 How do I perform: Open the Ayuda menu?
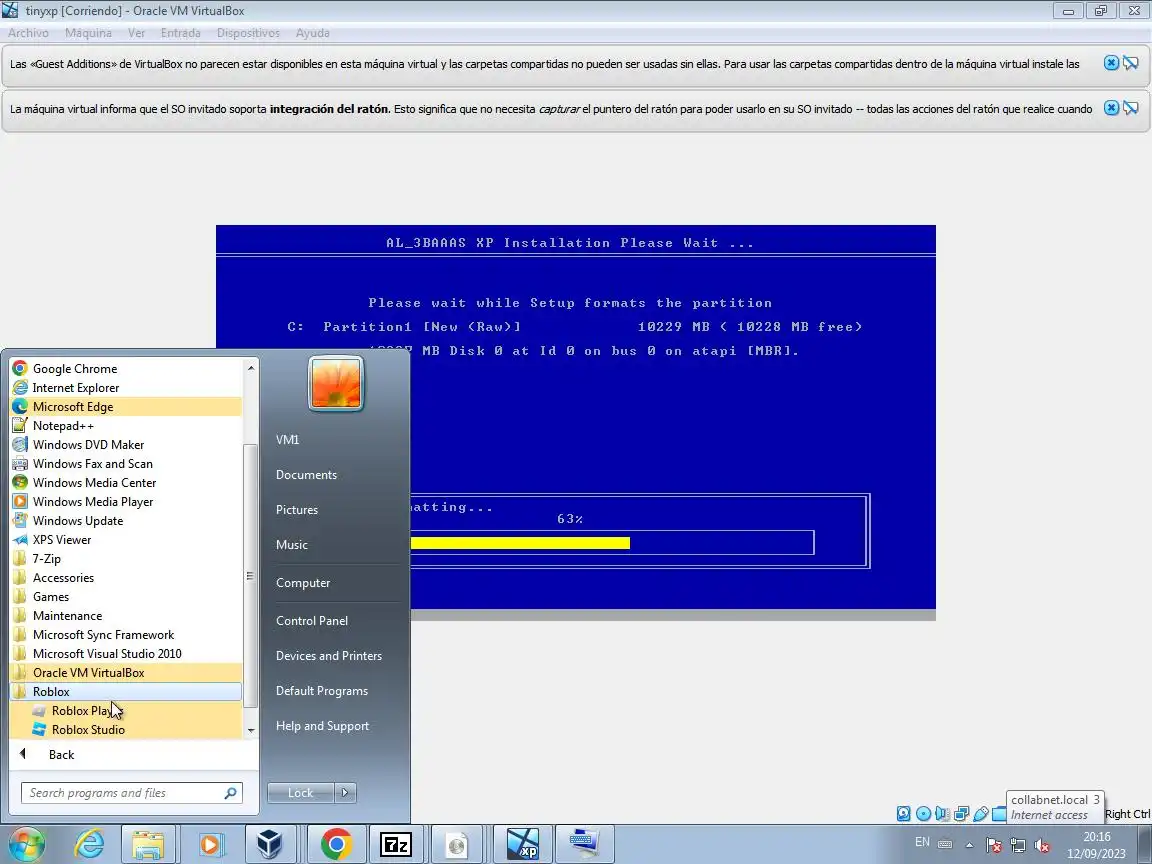coord(312,33)
